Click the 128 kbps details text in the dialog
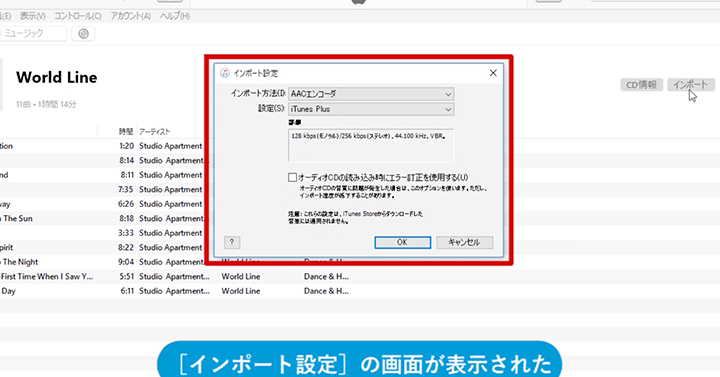 coord(368,136)
